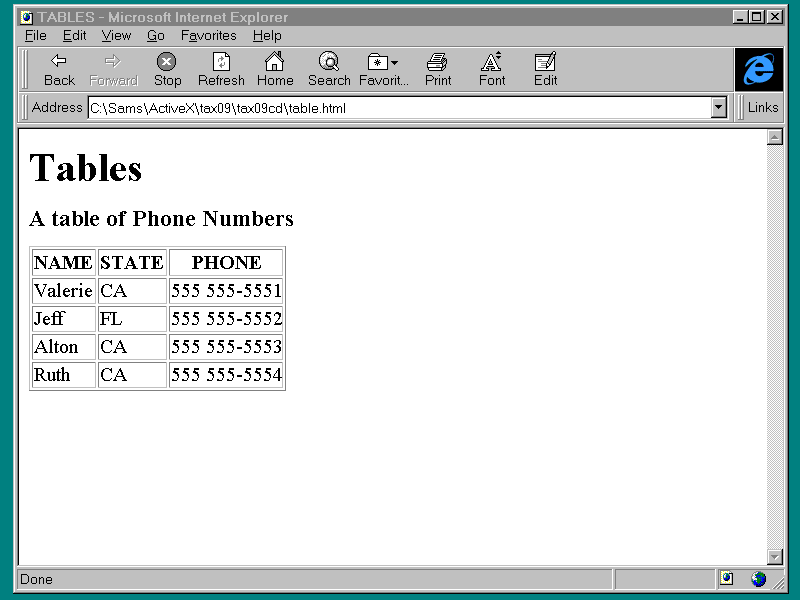Image resolution: width=800 pixels, height=600 pixels.
Task: Open the Search toolbar icon
Action: (328, 69)
